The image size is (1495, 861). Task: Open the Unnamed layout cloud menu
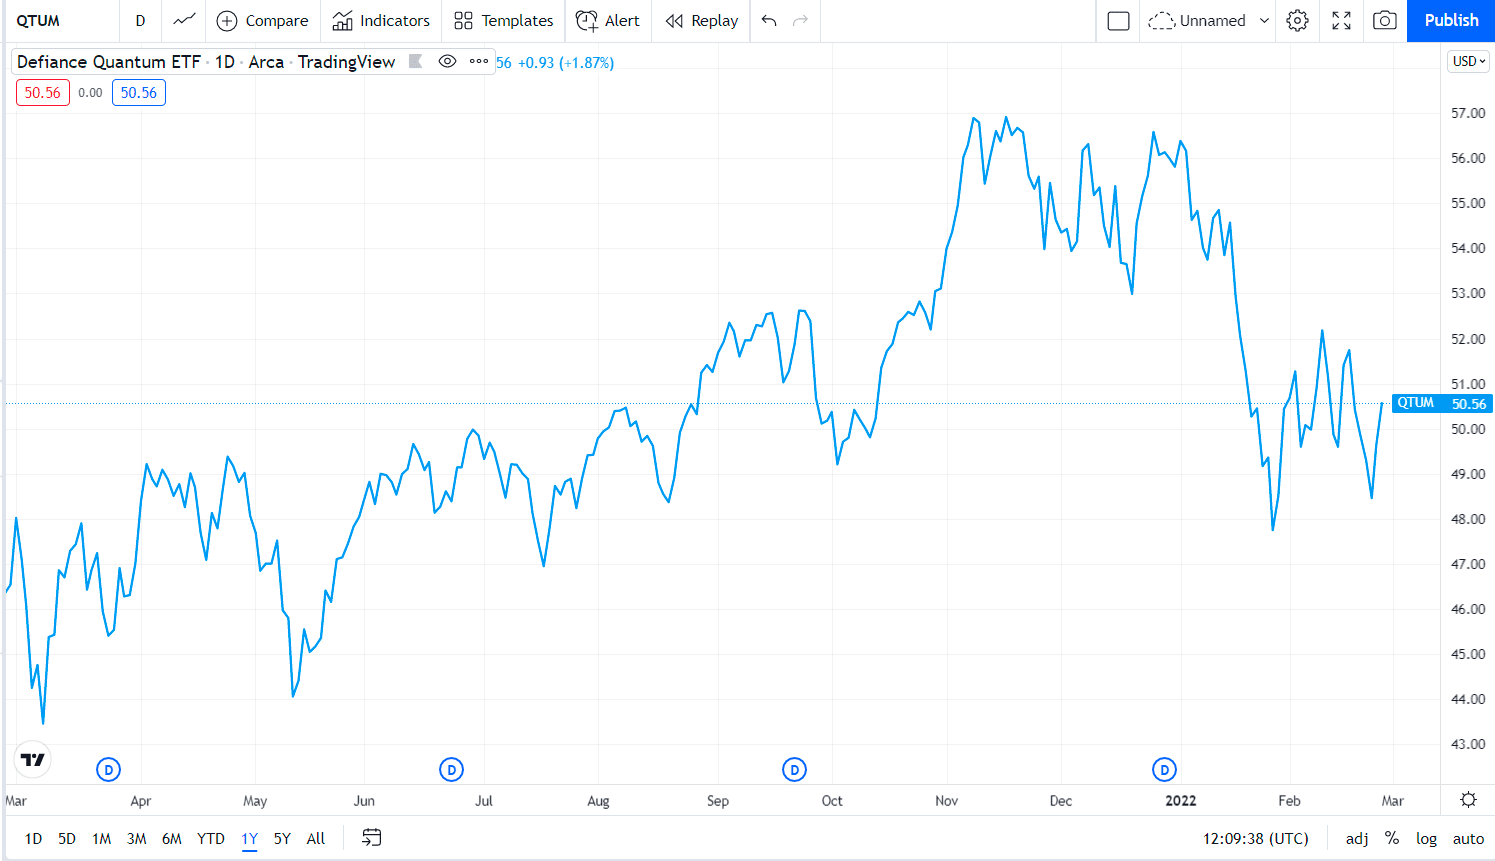[x=1196, y=20]
